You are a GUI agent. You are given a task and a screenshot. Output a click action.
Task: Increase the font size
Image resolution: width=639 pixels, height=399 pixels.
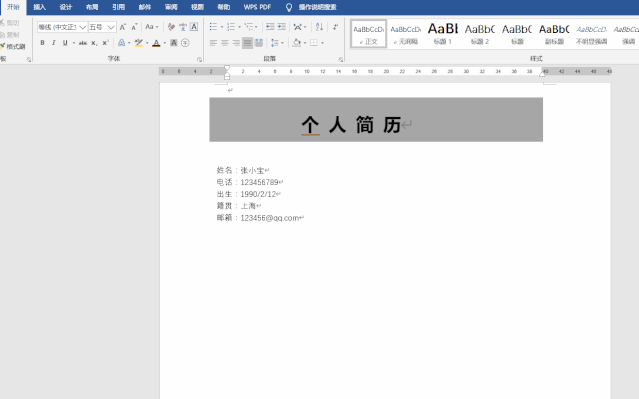[123, 27]
